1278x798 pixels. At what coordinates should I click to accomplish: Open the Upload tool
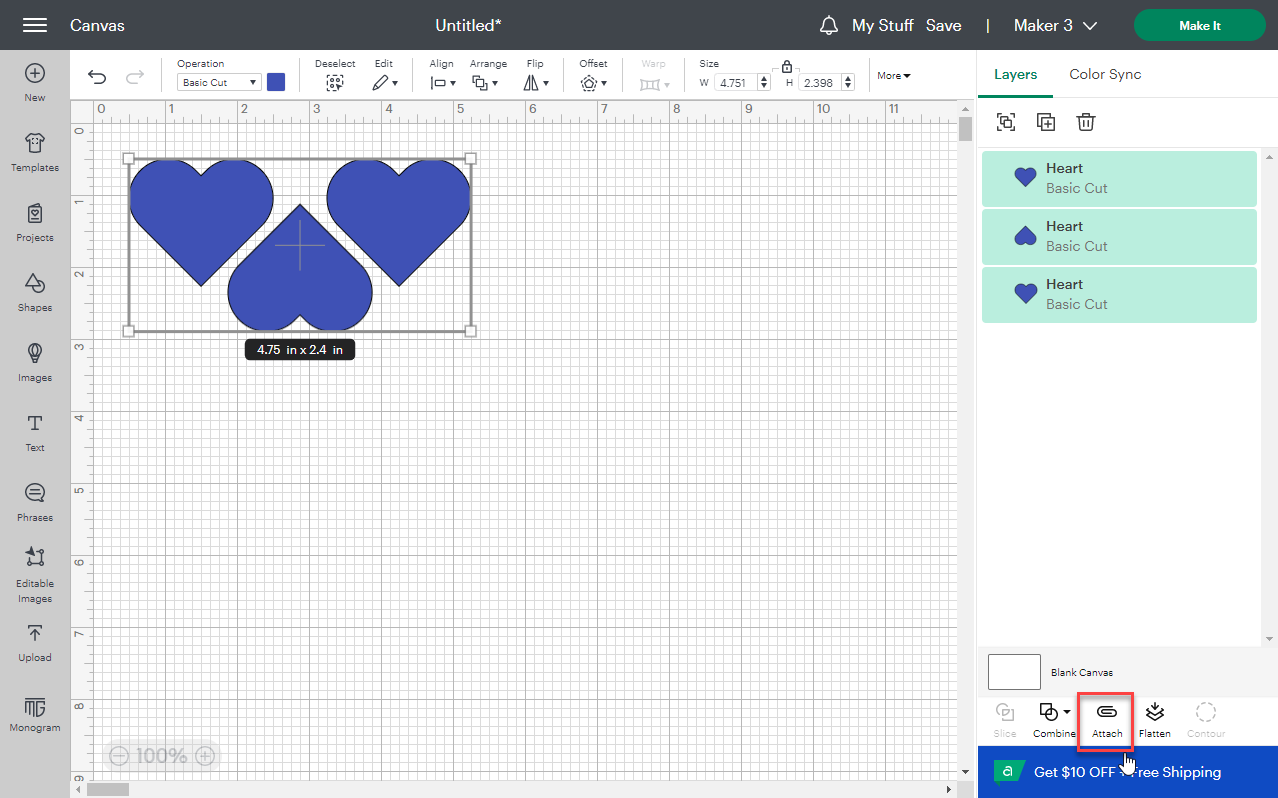tap(35, 641)
